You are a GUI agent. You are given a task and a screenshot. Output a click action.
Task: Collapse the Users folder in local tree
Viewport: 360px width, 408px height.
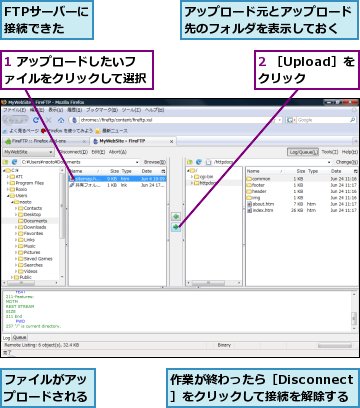[x=9, y=196]
